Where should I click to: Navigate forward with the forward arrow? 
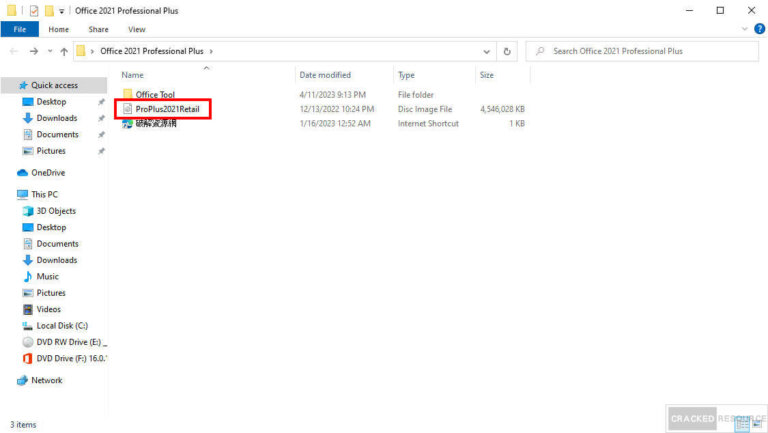[34, 51]
